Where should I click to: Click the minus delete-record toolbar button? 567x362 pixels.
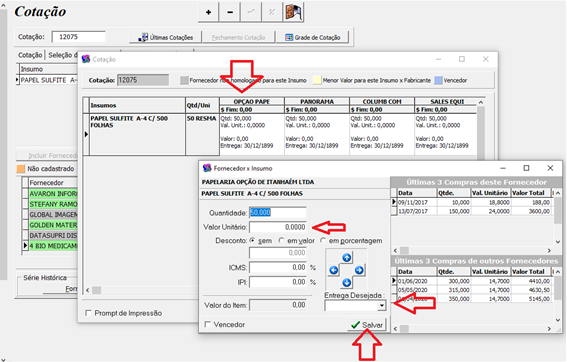click(x=230, y=12)
